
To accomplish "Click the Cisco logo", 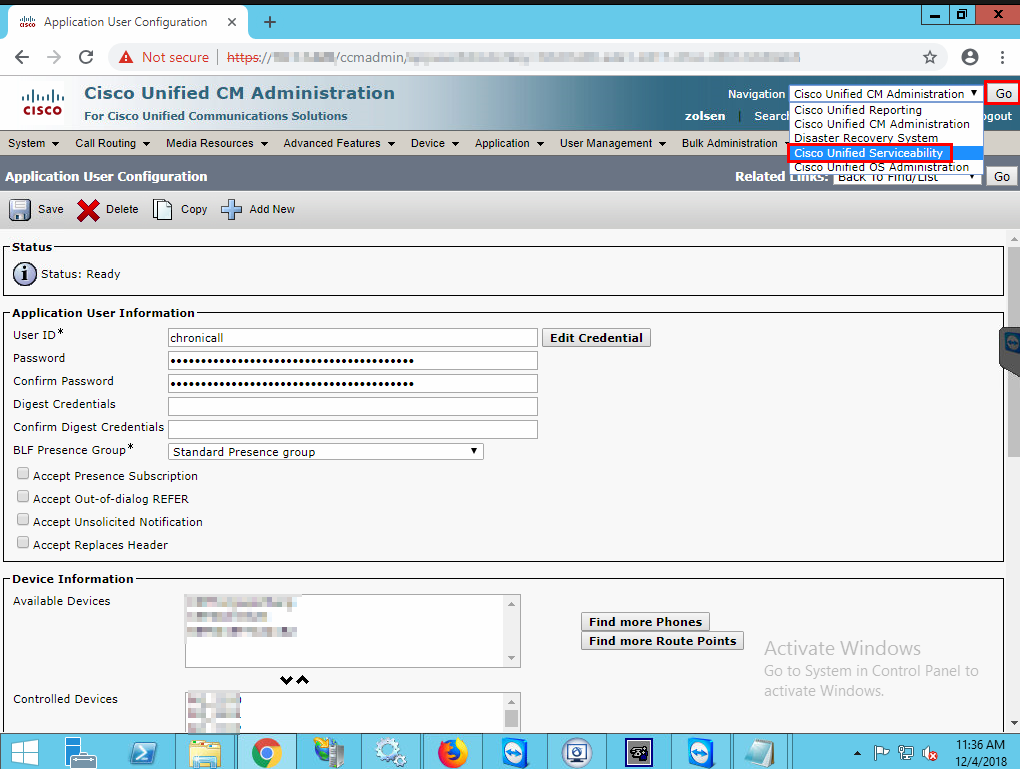I will point(42,103).
